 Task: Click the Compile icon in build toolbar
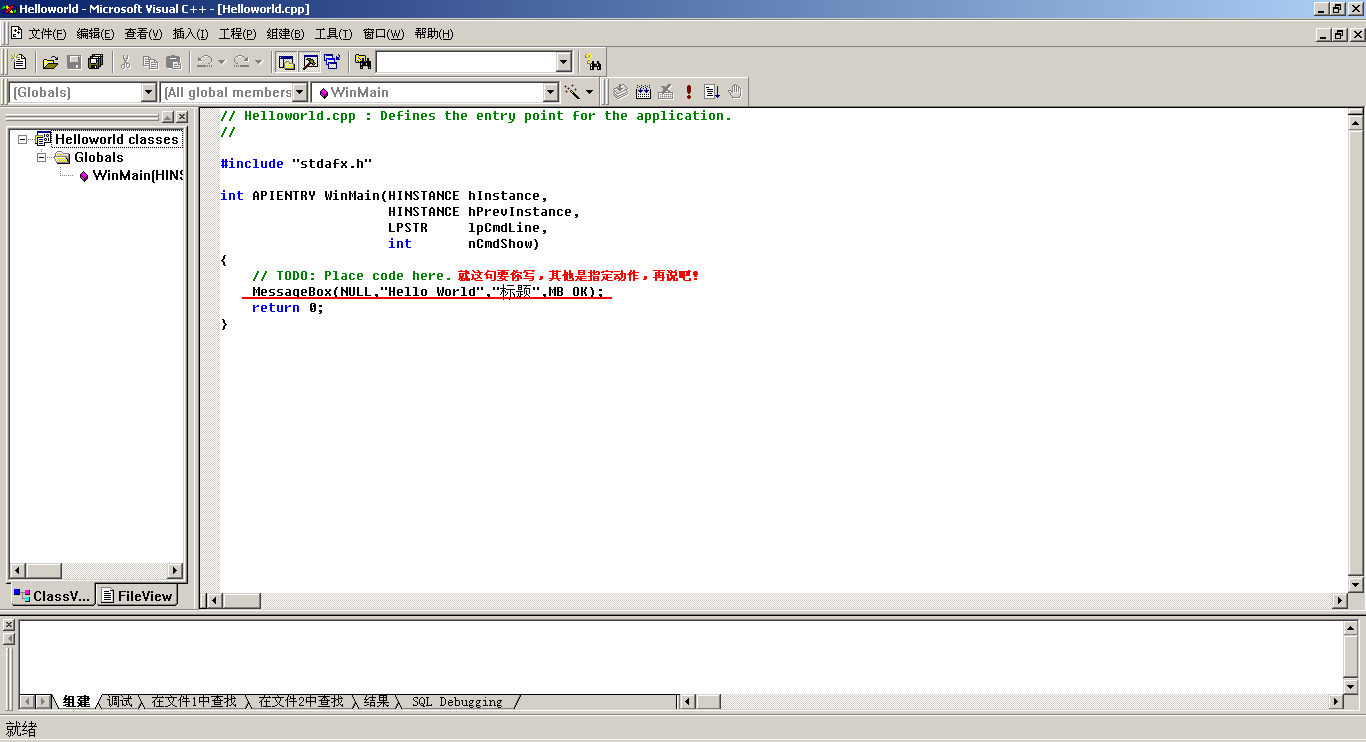click(621, 92)
